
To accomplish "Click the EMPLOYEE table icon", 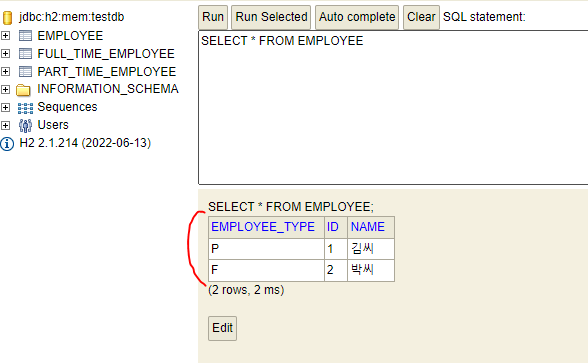I will coord(25,36).
